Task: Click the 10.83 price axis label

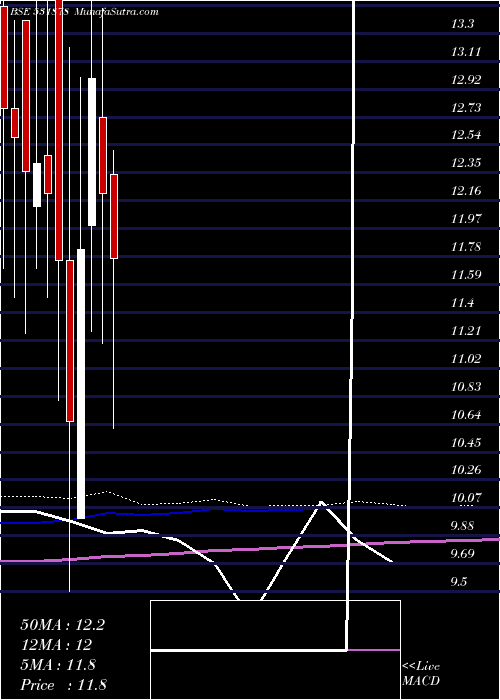Action: point(466,387)
